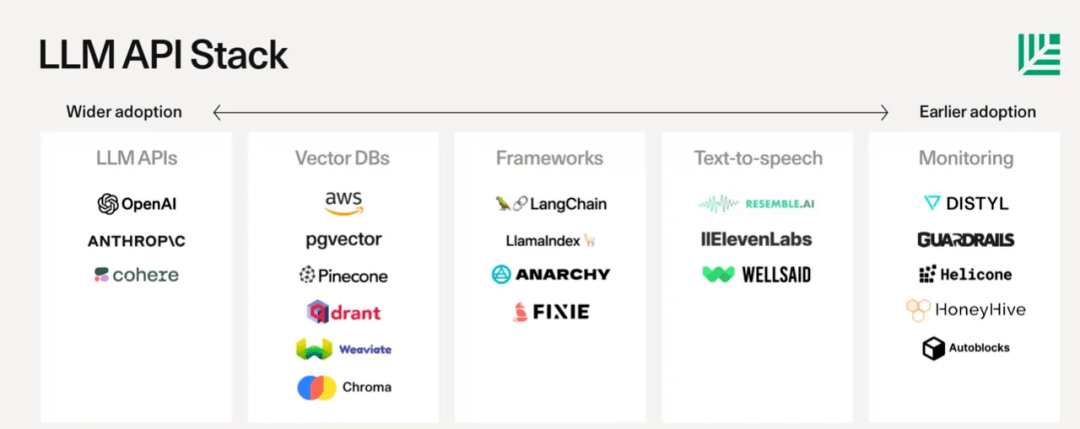Click the LangChain logo
The width and height of the screenshot is (1080, 429).
550,204
